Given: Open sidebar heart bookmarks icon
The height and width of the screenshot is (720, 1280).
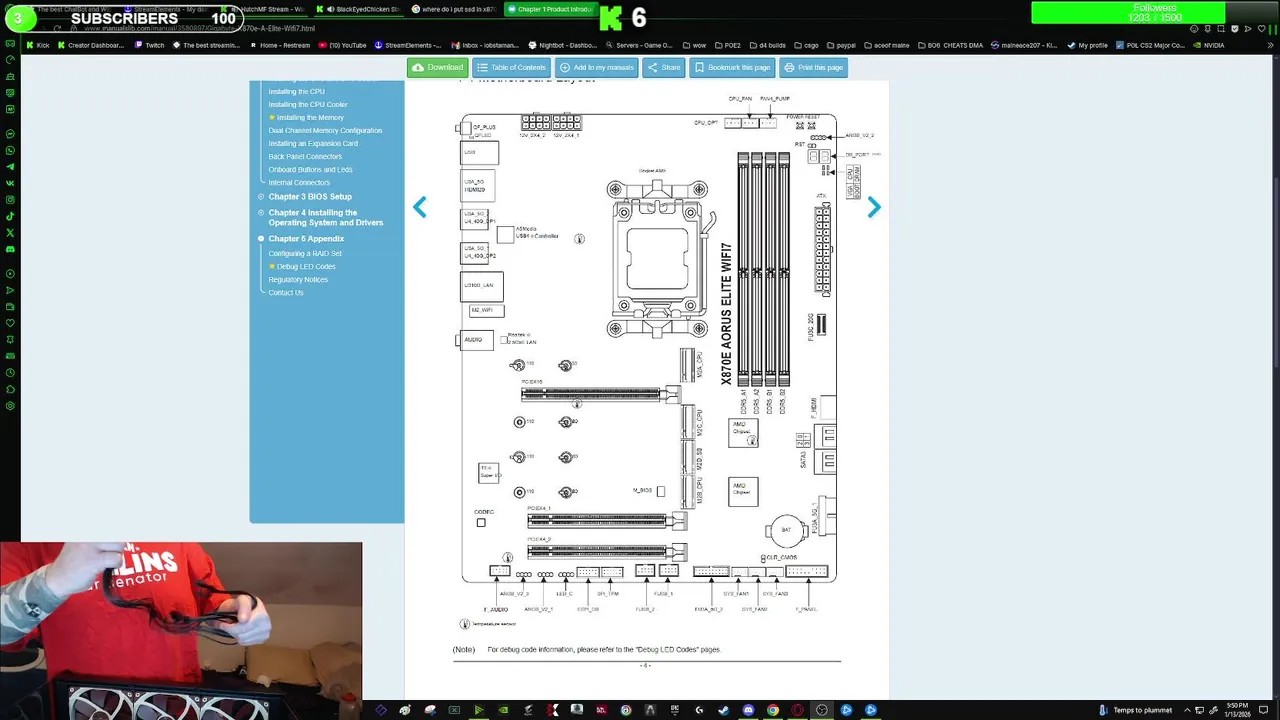Looking at the screenshot, I should tap(10, 323).
